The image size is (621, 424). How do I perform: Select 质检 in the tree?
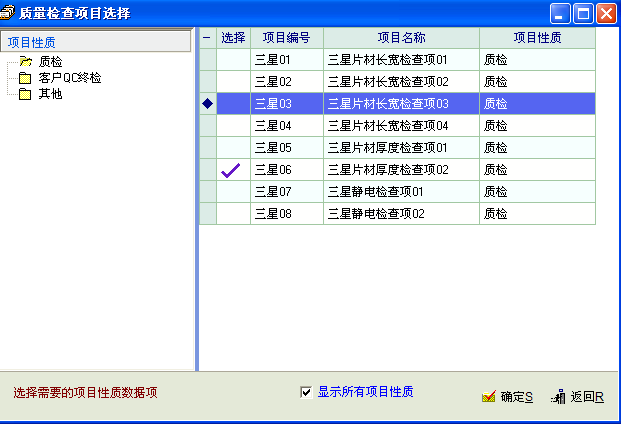tap(50, 62)
